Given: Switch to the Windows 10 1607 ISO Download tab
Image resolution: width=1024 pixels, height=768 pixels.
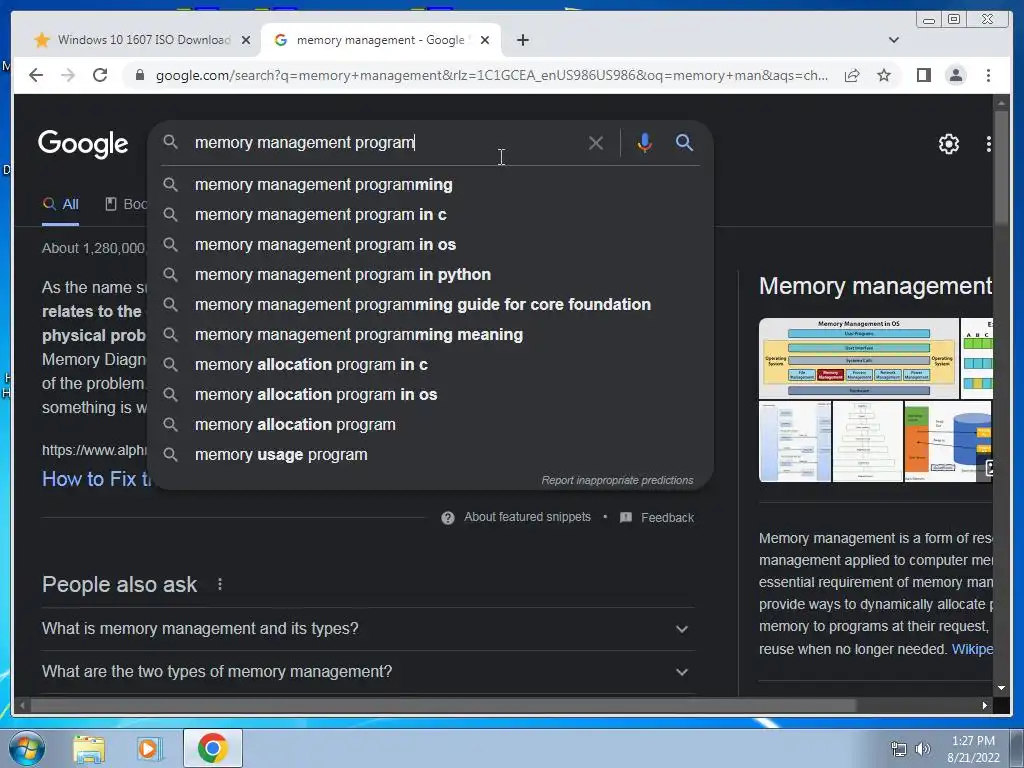Looking at the screenshot, I should click(x=135, y=40).
